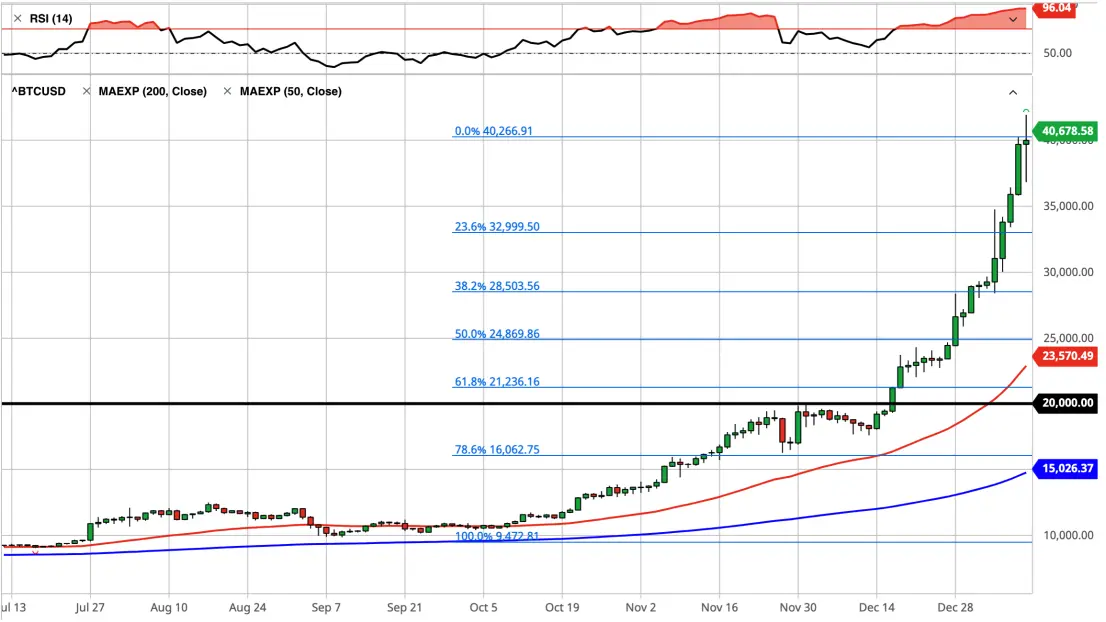1106x622 pixels.
Task: Click the 50.00 level on the RSI scale
Action: pos(1057,53)
